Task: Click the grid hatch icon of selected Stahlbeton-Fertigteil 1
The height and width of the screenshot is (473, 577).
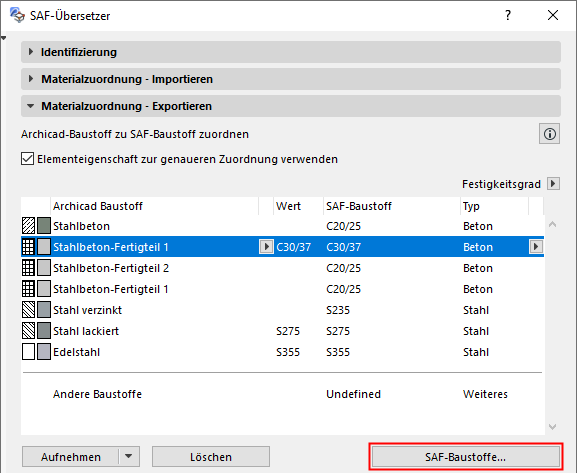Action: pos(28,247)
